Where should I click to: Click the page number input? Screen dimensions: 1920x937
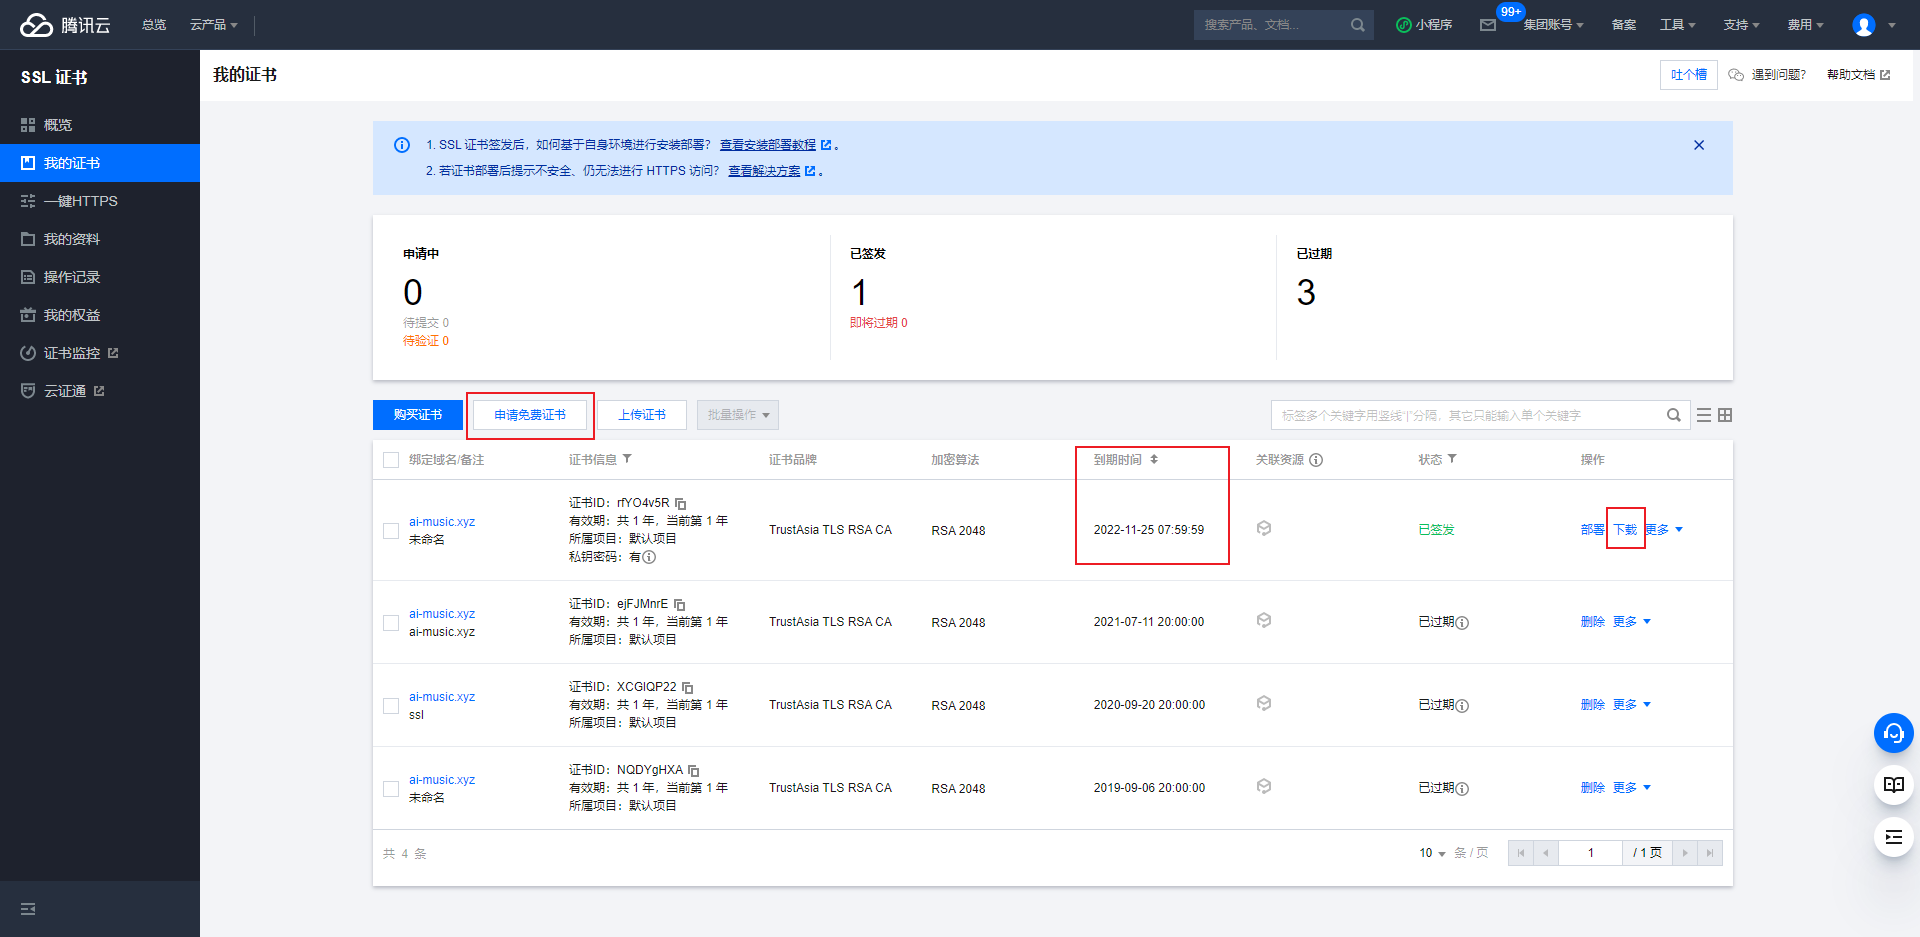click(x=1591, y=853)
